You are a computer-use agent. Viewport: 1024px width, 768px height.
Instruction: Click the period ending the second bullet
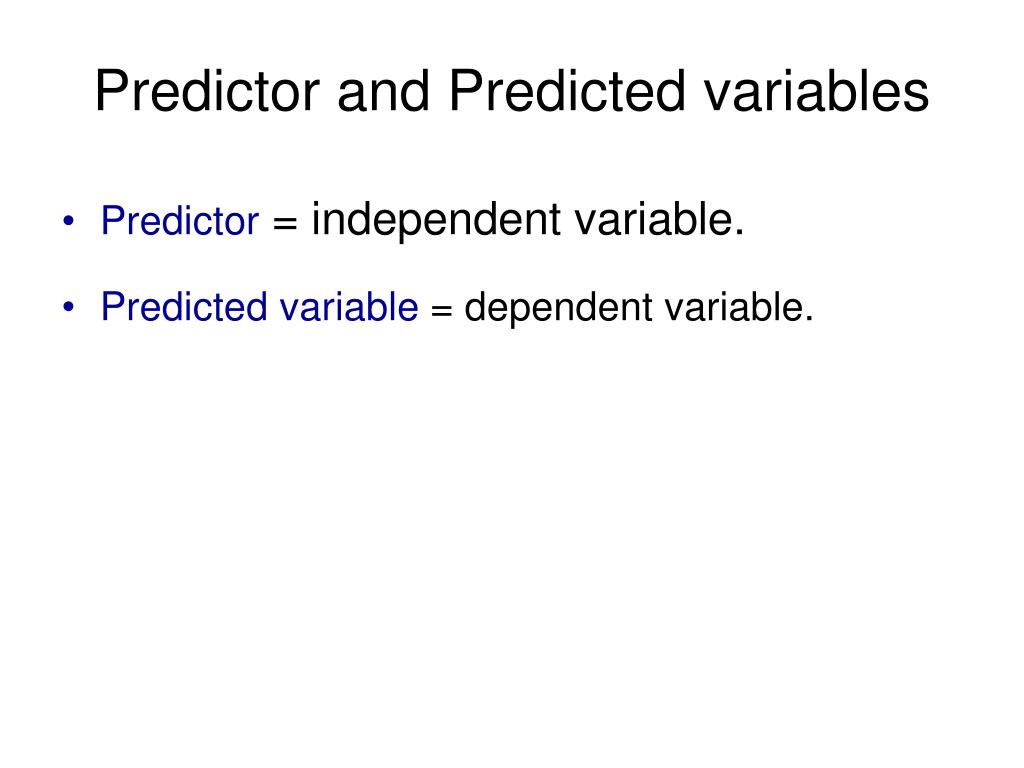[809, 319]
